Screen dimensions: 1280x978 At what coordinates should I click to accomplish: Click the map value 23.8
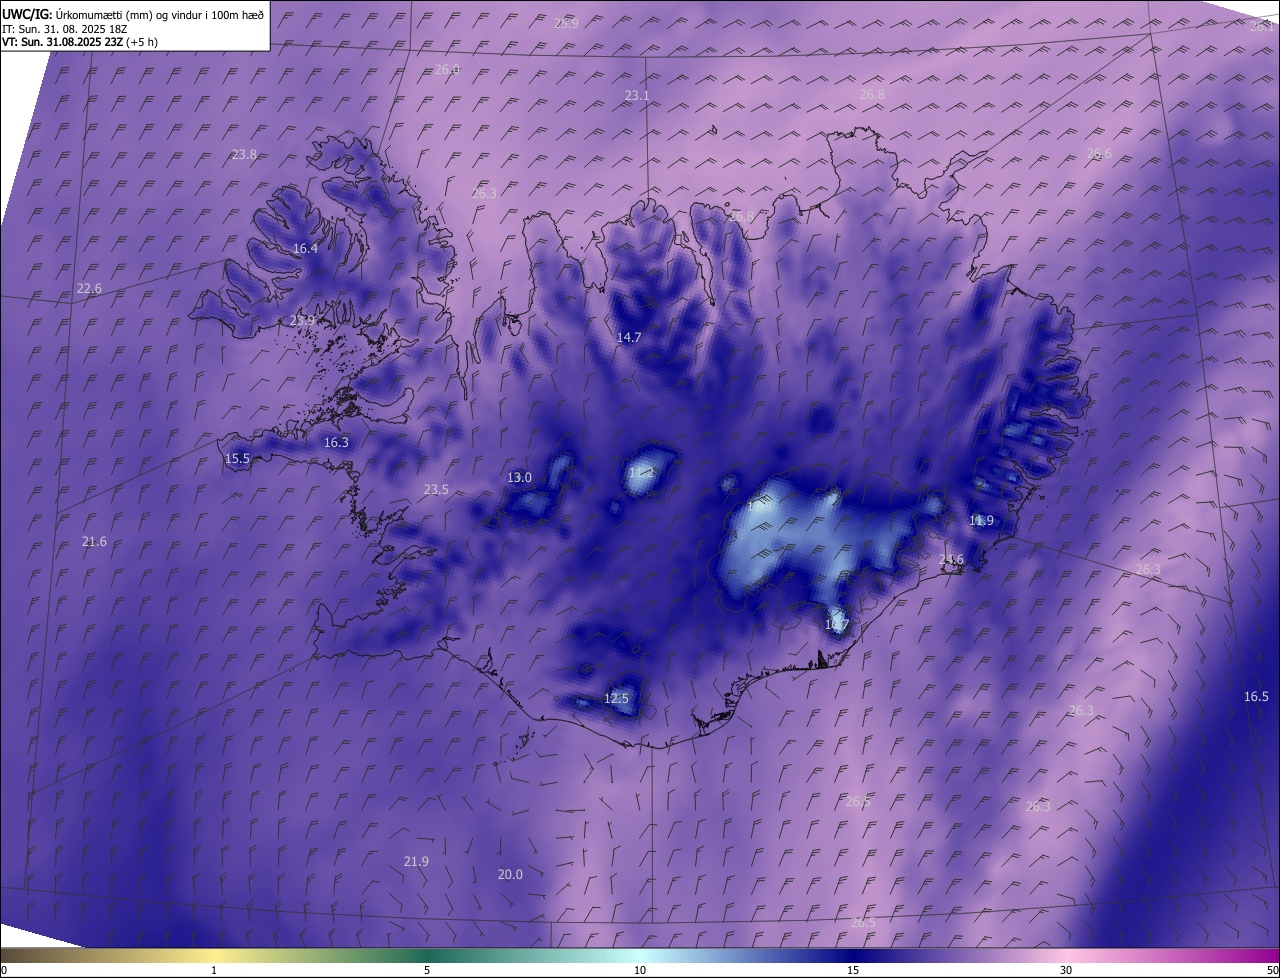point(244,154)
